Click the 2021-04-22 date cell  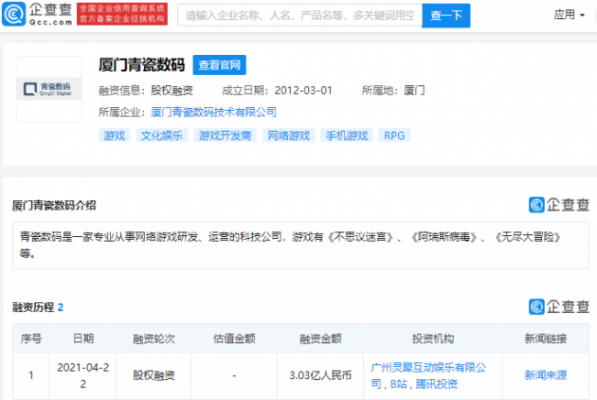point(83,376)
